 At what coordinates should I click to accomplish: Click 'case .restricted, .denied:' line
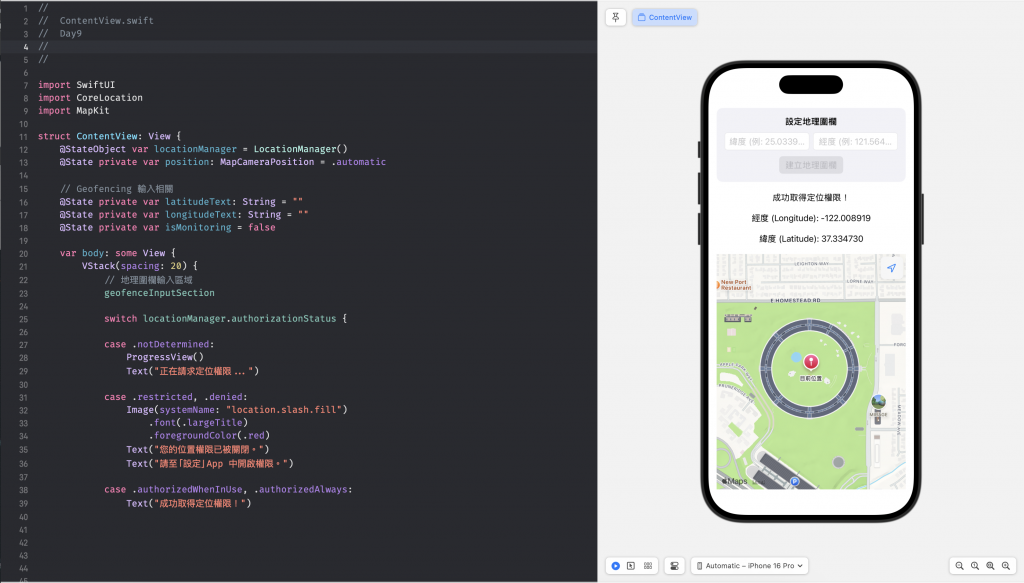pos(176,397)
